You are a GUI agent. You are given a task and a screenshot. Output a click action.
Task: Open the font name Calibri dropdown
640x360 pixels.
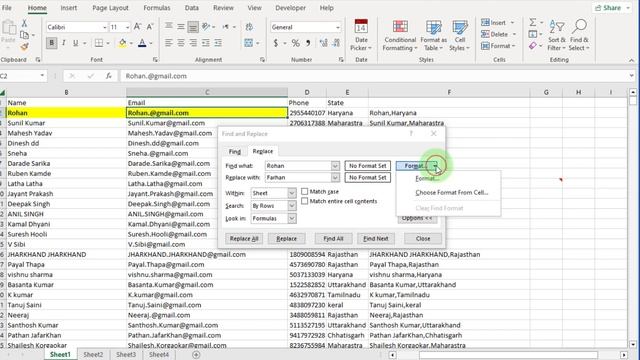click(x=104, y=27)
